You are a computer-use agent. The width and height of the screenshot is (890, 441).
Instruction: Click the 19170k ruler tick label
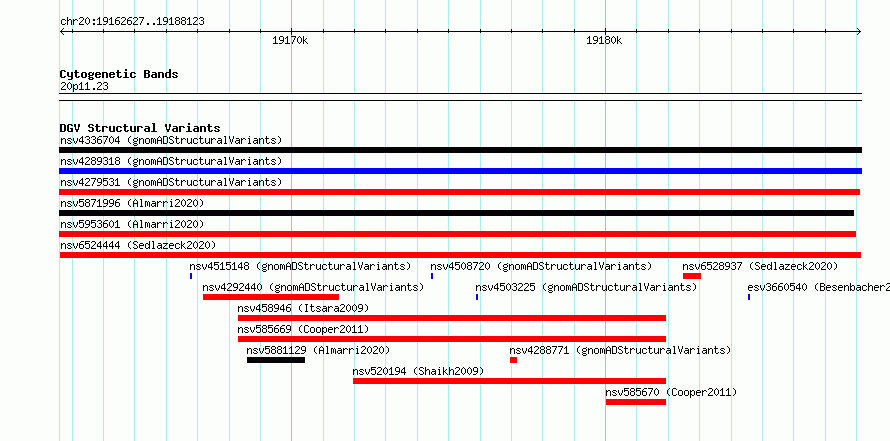coord(290,40)
